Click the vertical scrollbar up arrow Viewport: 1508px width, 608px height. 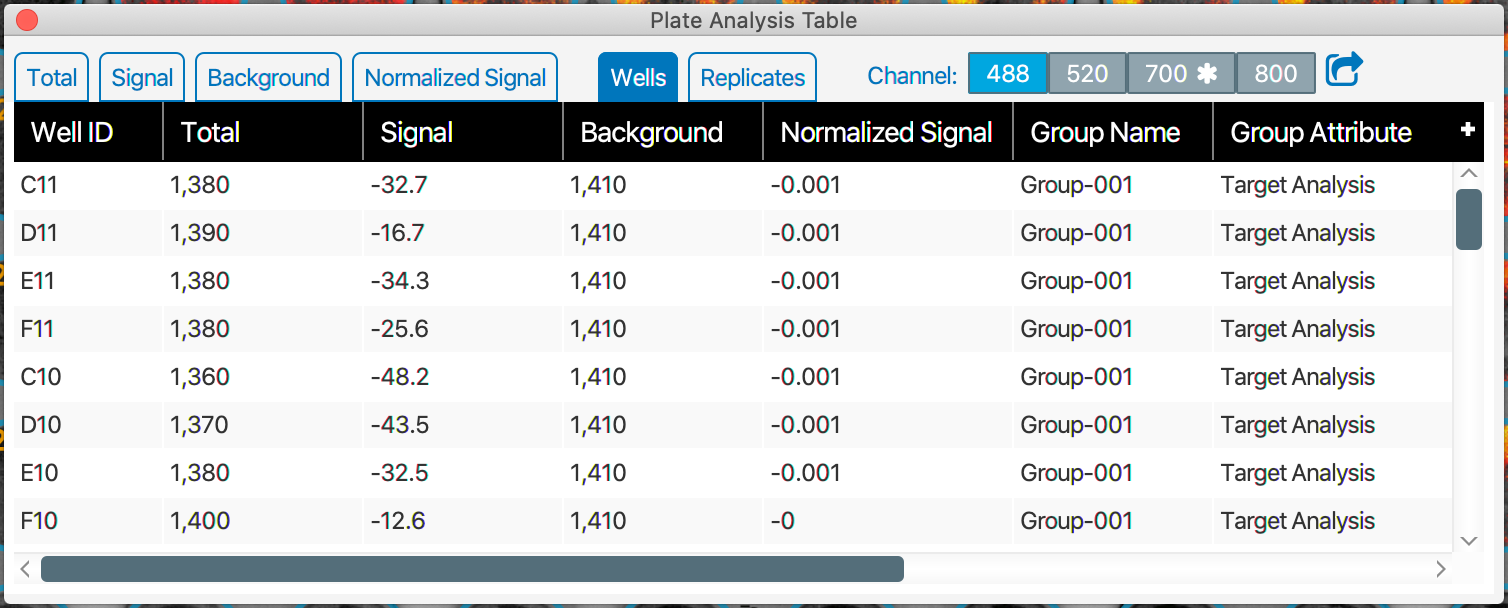[1468, 173]
